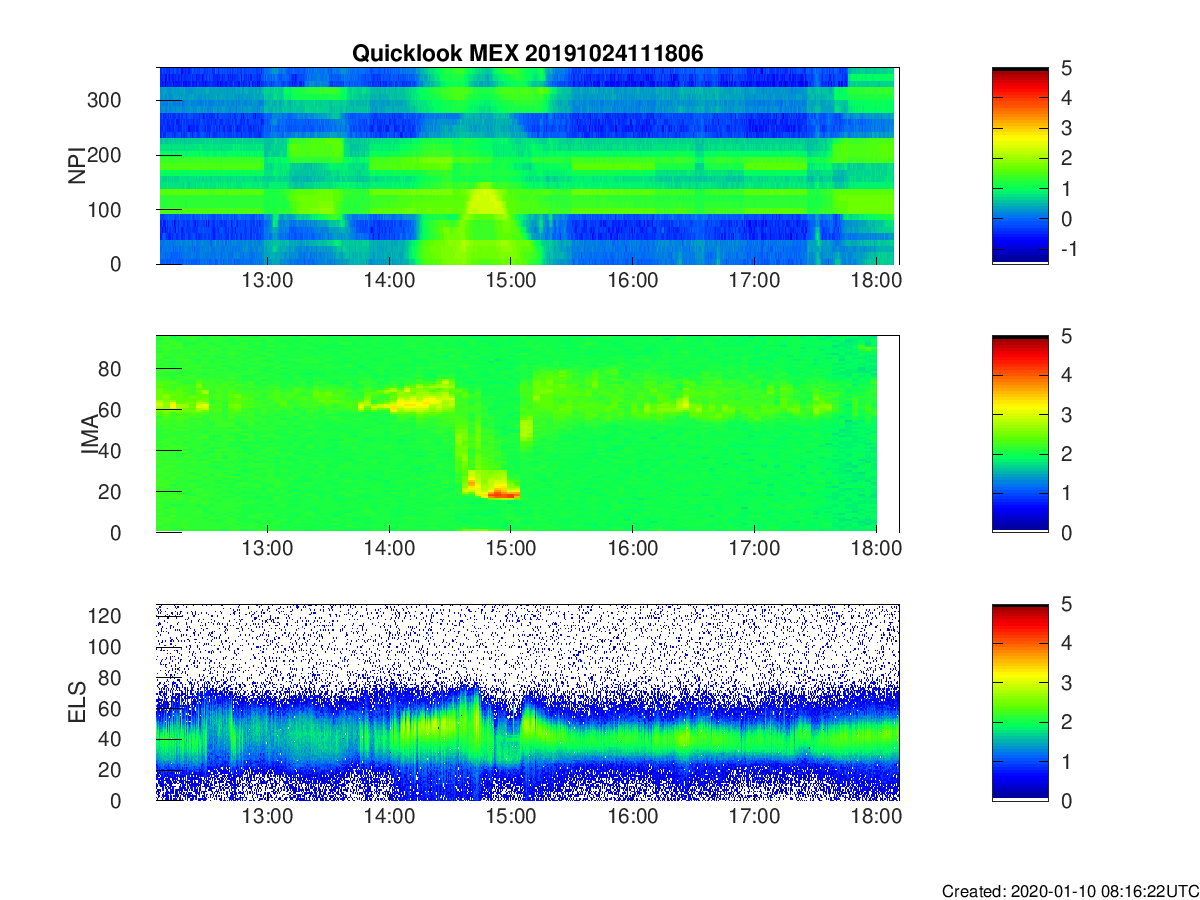Viewport: 1200px width, 900px height.
Task: Select the IMA plot colorbar
Action: [1020, 434]
